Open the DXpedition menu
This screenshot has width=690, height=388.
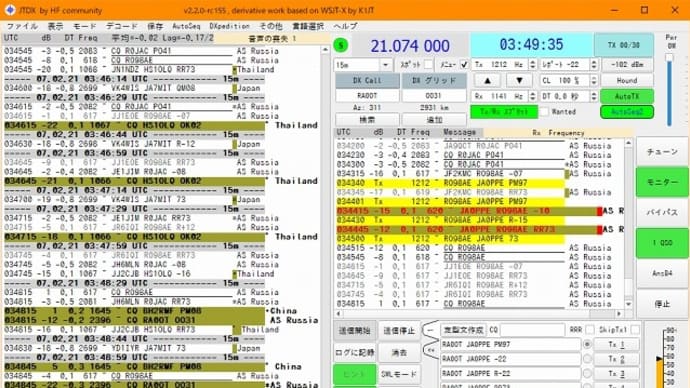(x=229, y=26)
